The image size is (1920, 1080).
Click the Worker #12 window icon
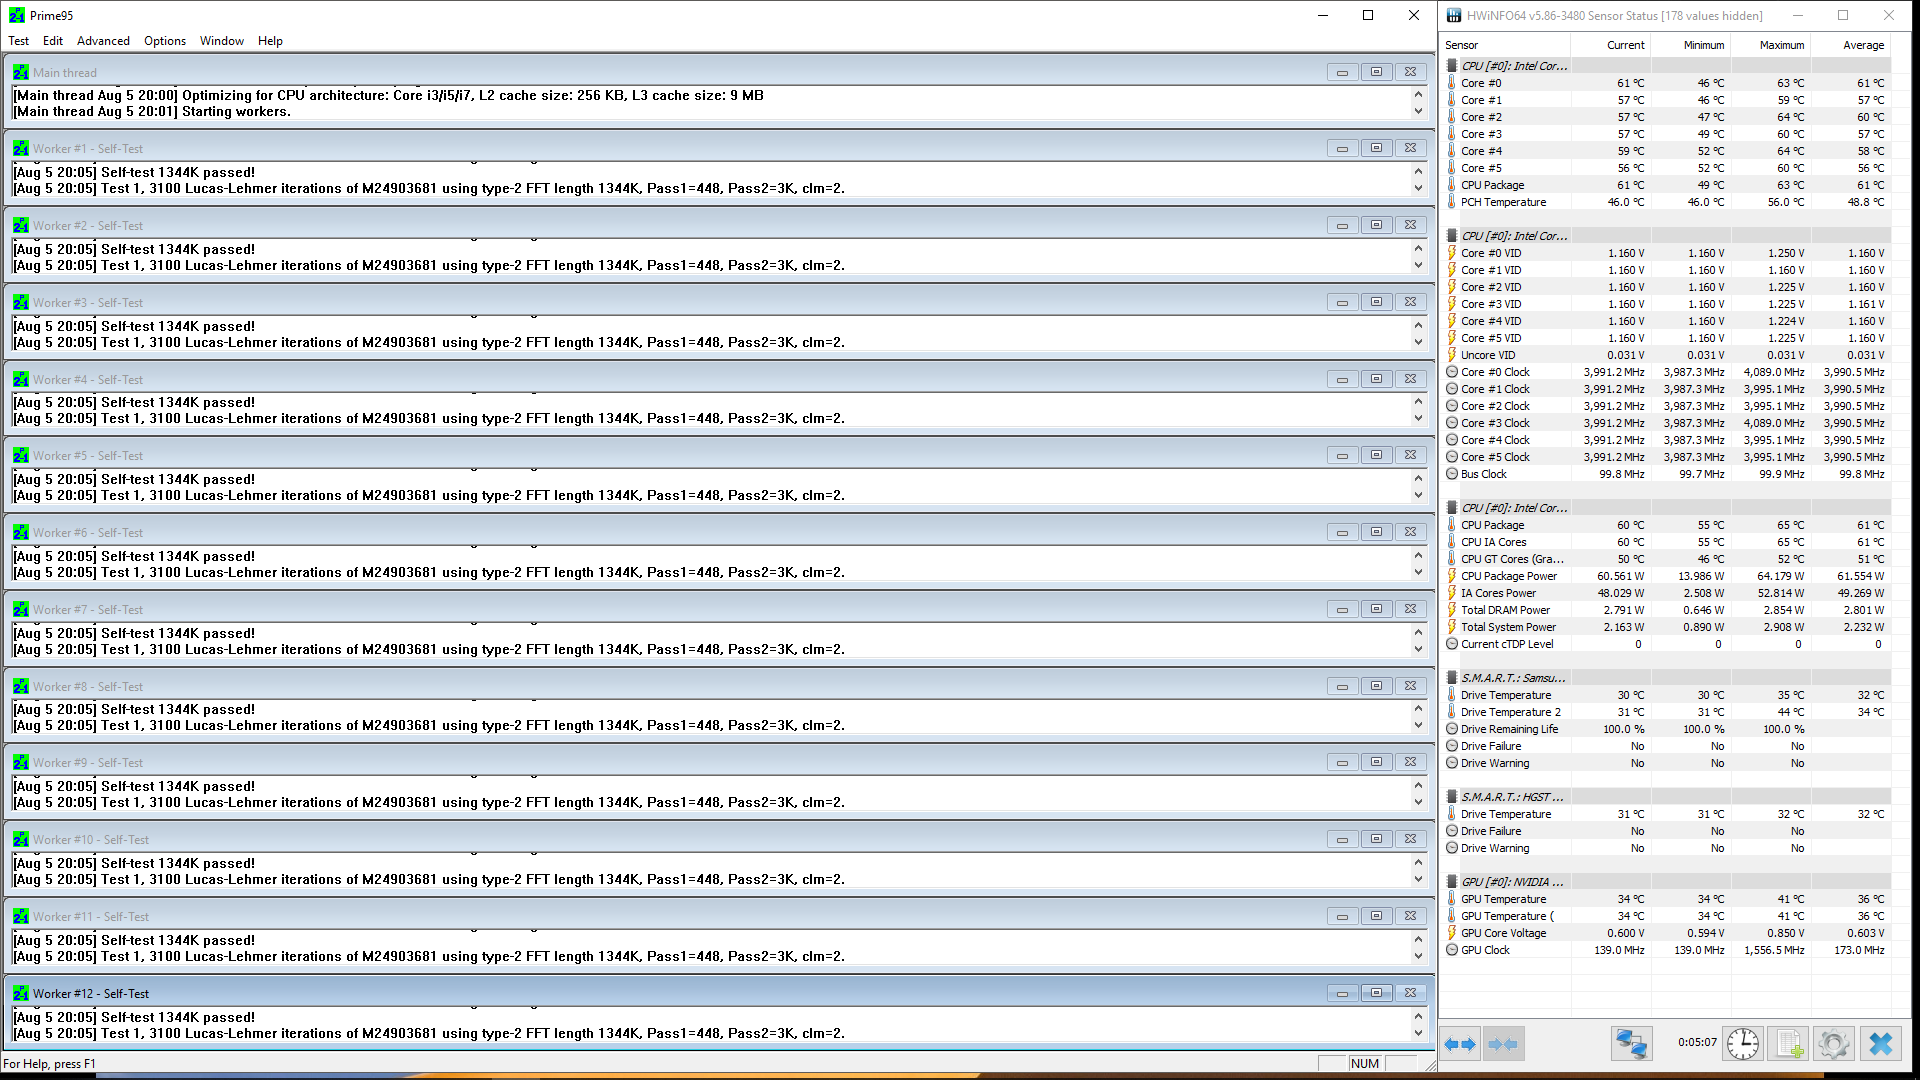[21, 993]
